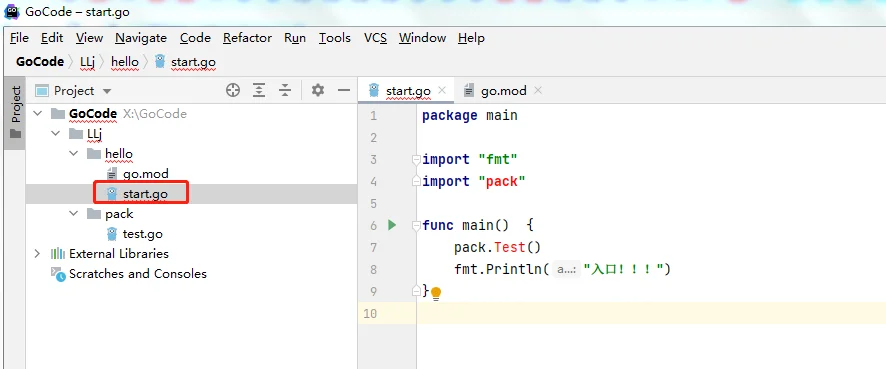Select External Libraries in tree
886x369 pixels.
click(x=119, y=254)
